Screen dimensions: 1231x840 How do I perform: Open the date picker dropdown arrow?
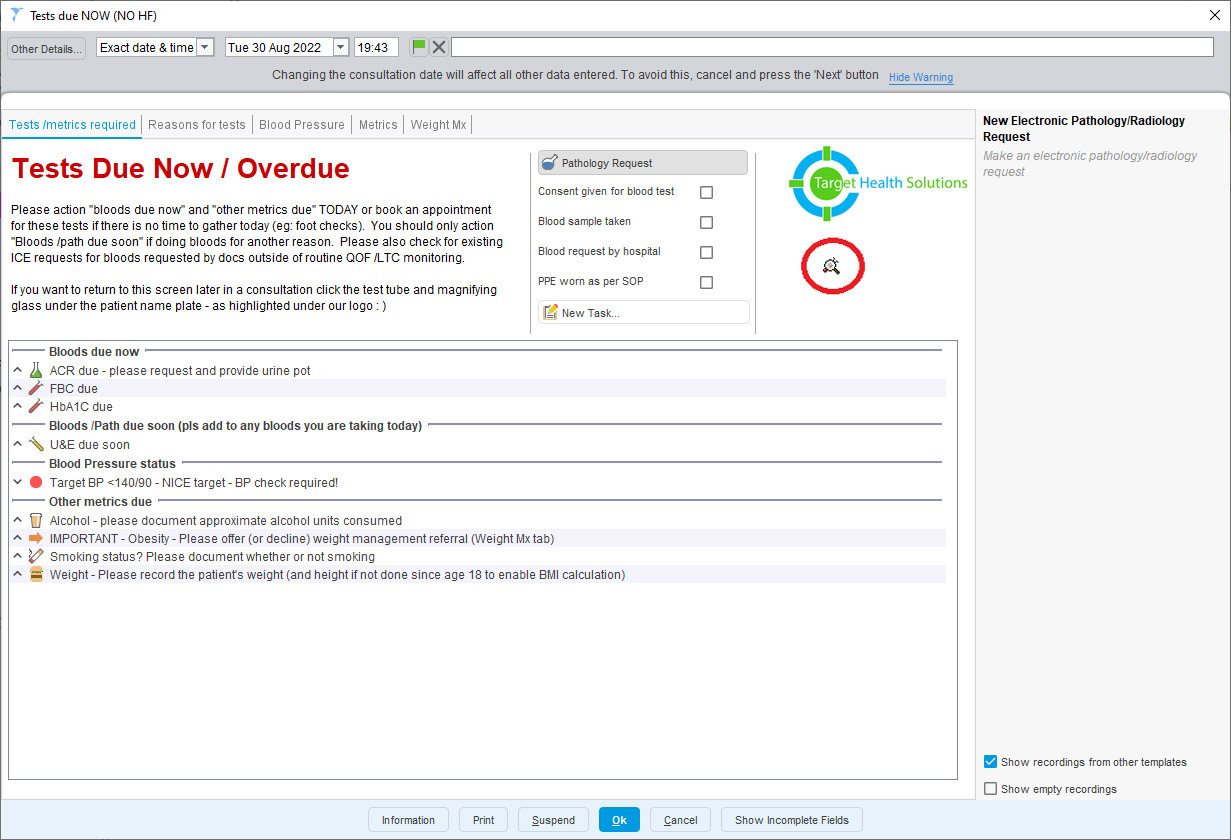point(340,47)
